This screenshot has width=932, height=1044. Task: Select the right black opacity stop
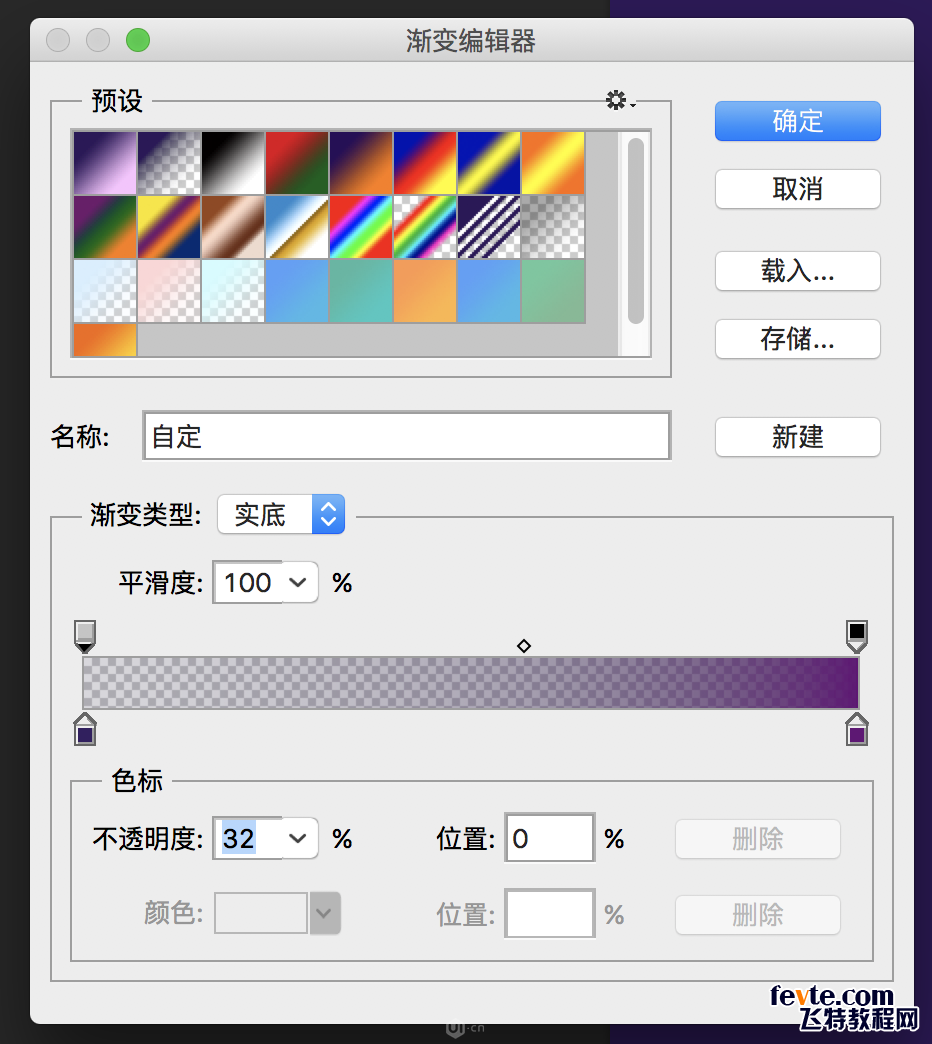tap(857, 637)
